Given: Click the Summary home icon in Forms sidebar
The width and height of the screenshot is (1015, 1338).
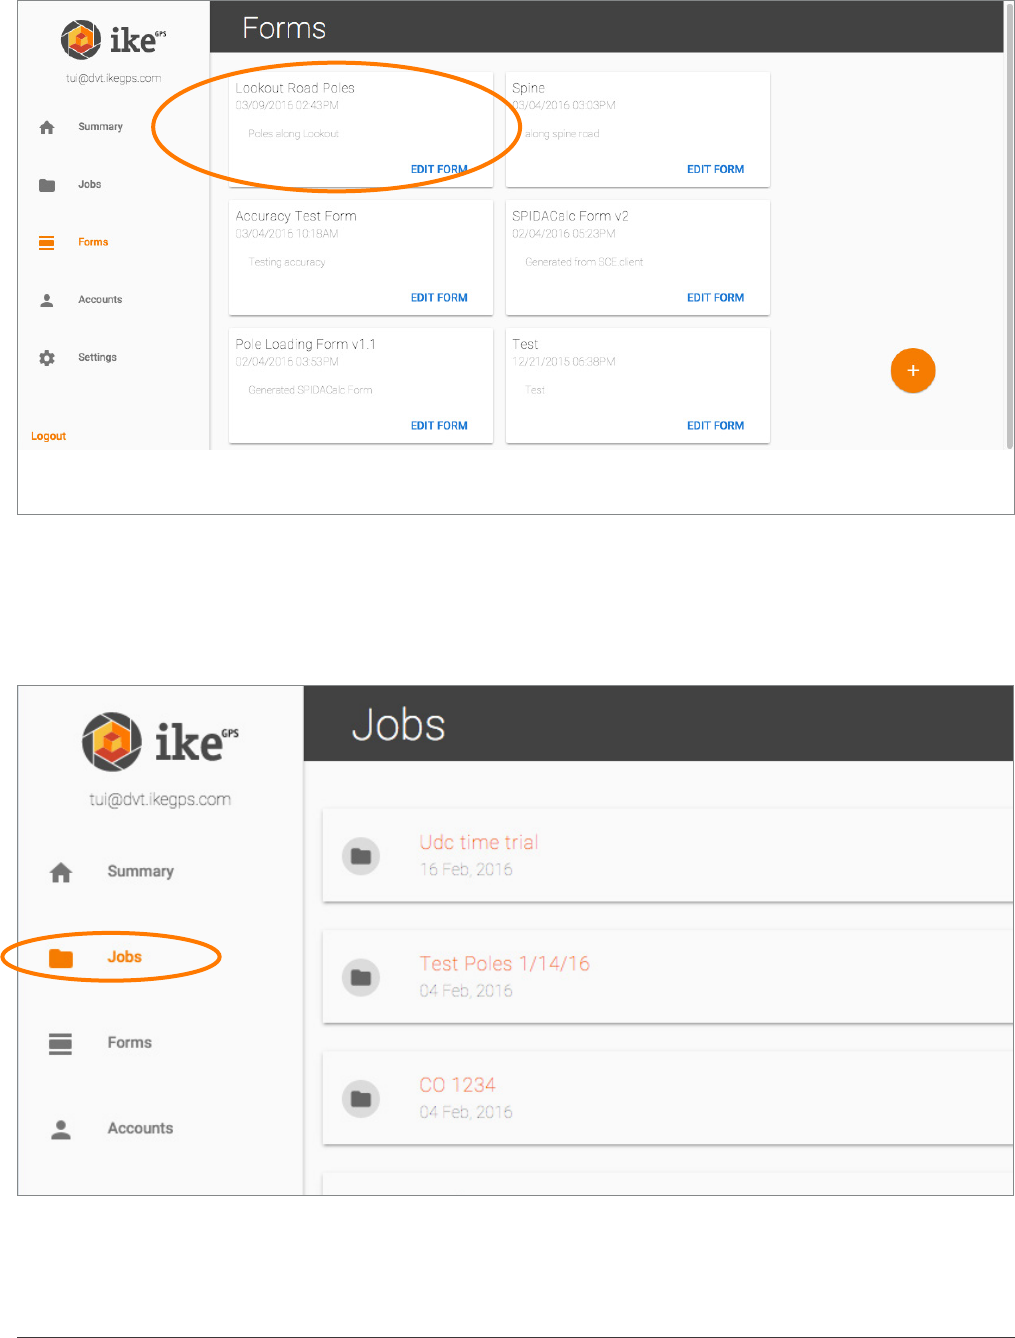Looking at the screenshot, I should click(47, 127).
